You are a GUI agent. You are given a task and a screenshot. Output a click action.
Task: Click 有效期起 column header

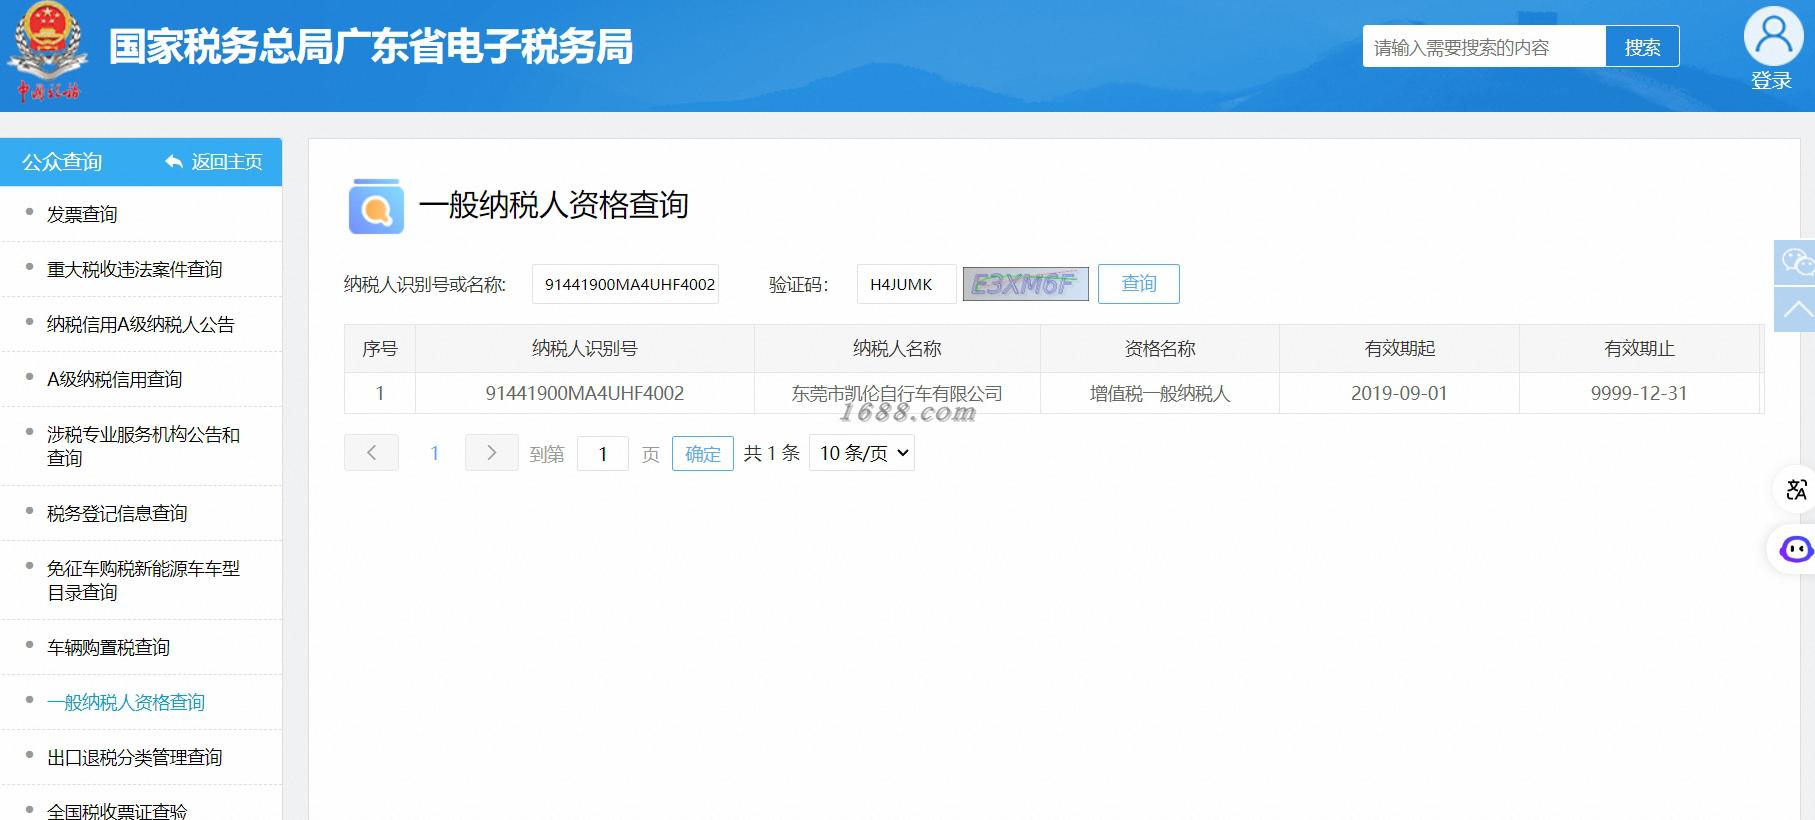pyautogui.click(x=1399, y=348)
